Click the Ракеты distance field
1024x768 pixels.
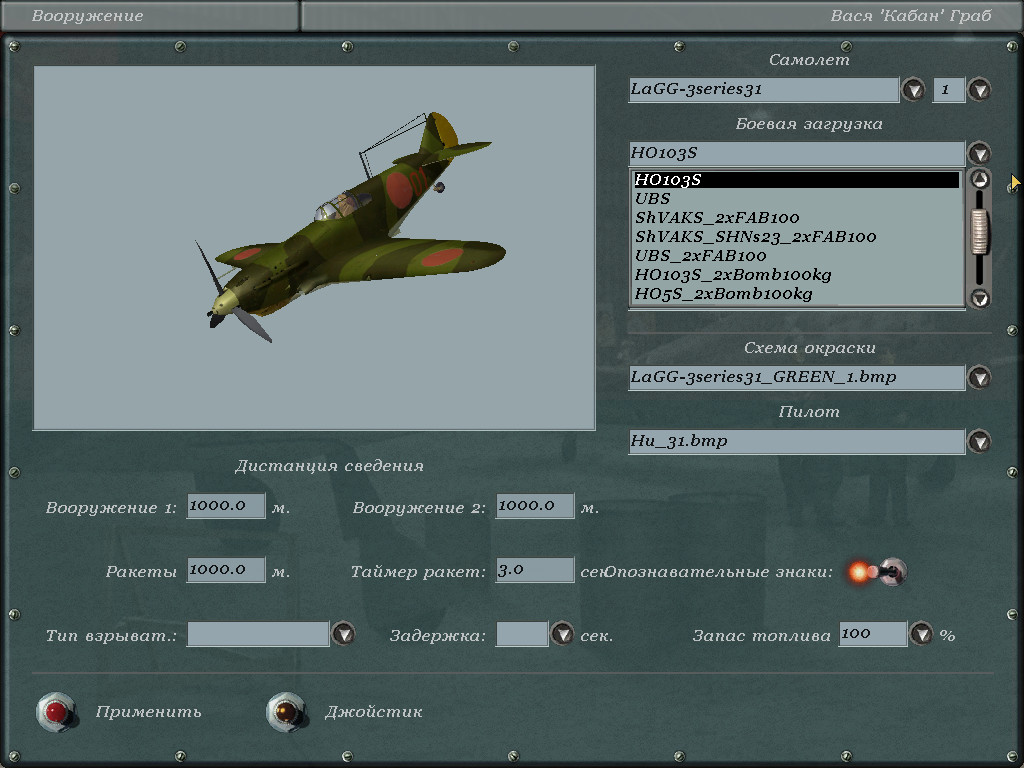(226, 569)
